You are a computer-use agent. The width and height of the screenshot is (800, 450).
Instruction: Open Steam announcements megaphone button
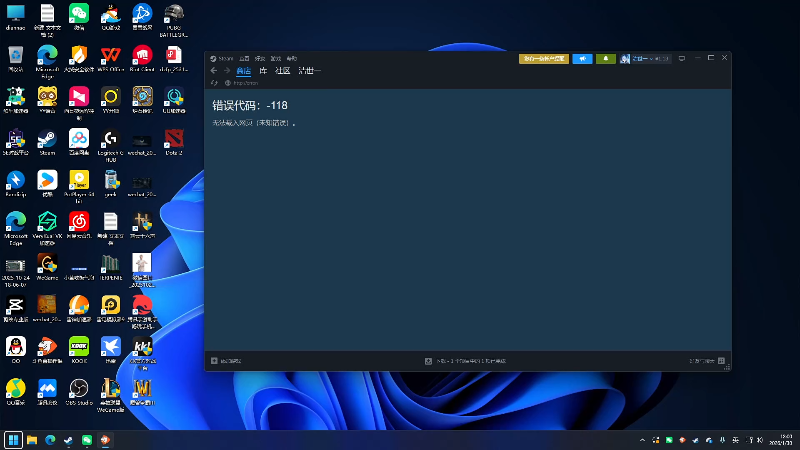tap(582, 59)
